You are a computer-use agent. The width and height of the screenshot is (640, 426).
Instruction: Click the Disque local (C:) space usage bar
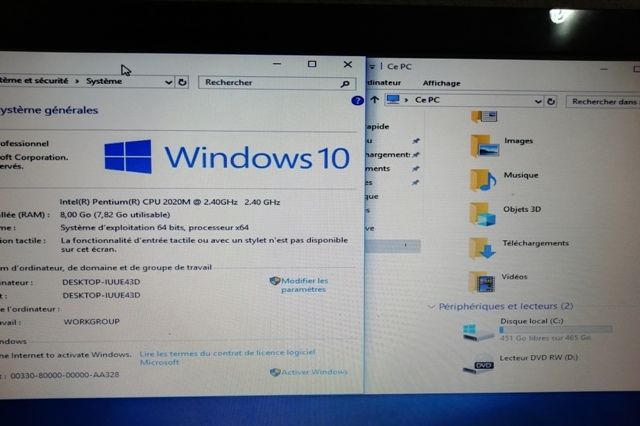pos(556,329)
